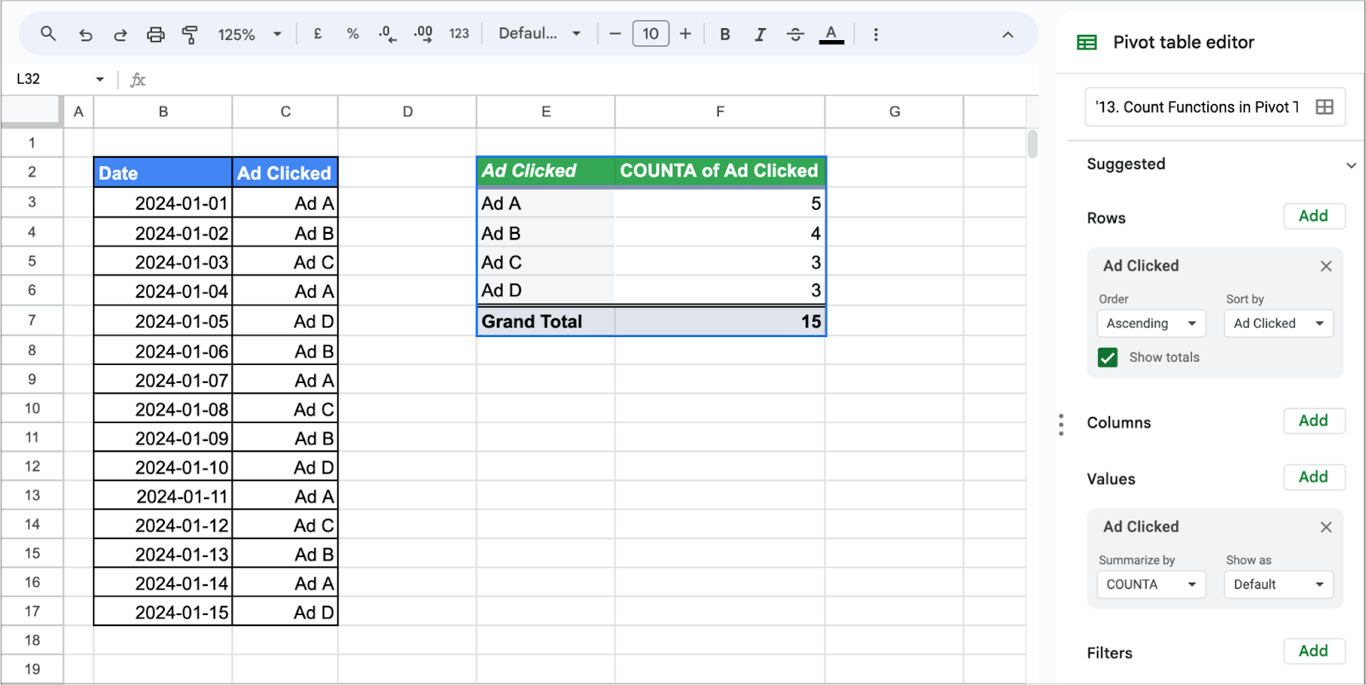Image resolution: width=1366 pixels, height=685 pixels.
Task: Select pivot row label Ad C
Action: [546, 262]
